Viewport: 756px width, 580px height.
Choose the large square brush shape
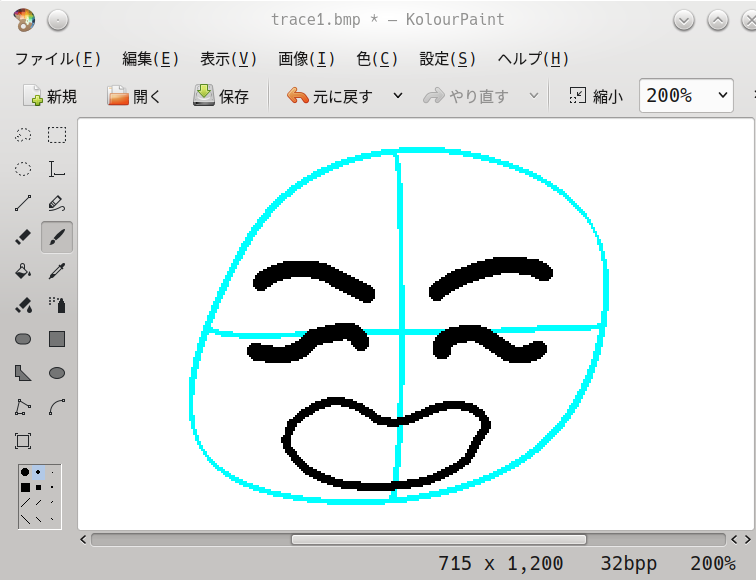(x=25, y=487)
